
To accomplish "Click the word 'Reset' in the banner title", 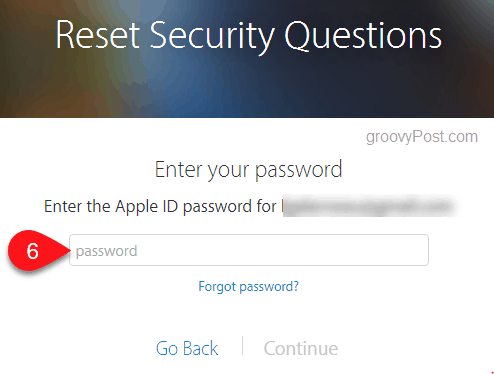I will coord(97,35).
